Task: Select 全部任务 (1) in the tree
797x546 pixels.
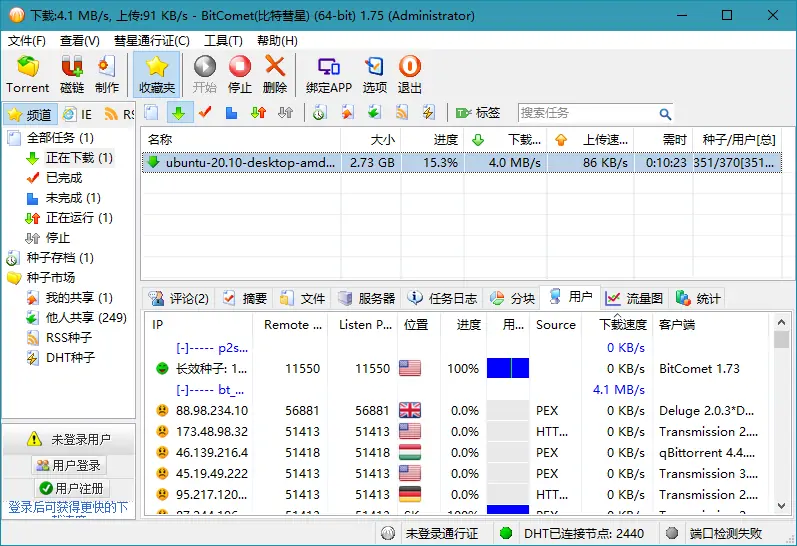Action: [x=60, y=138]
